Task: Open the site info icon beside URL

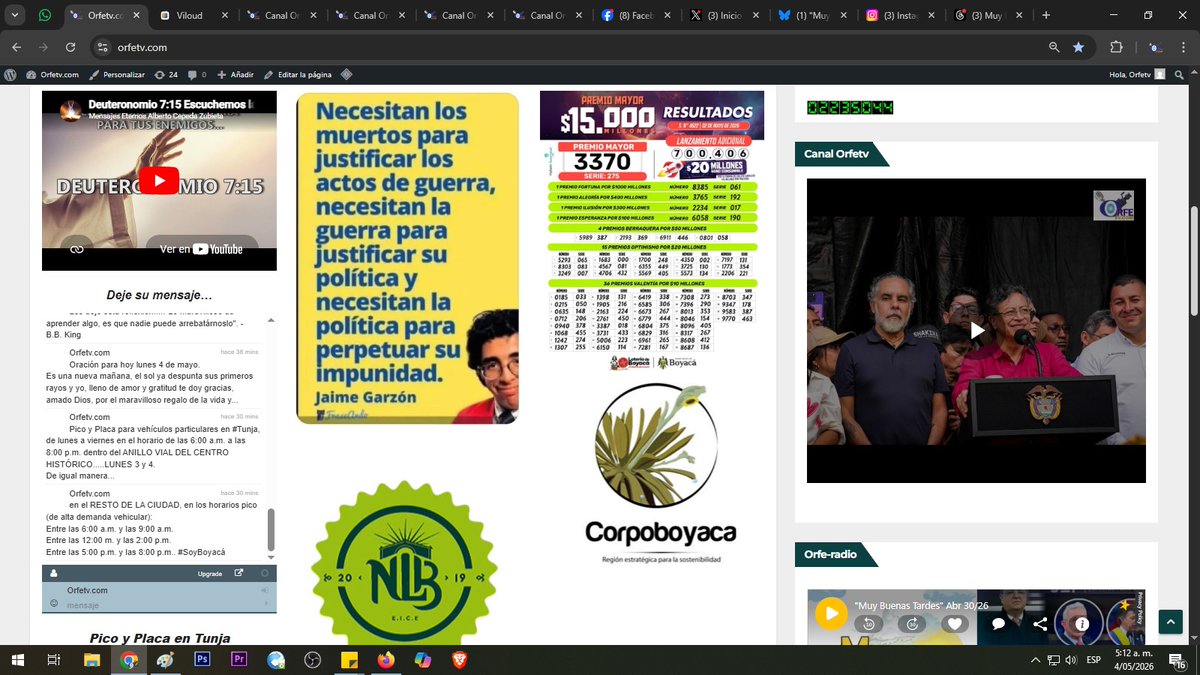Action: point(102,47)
